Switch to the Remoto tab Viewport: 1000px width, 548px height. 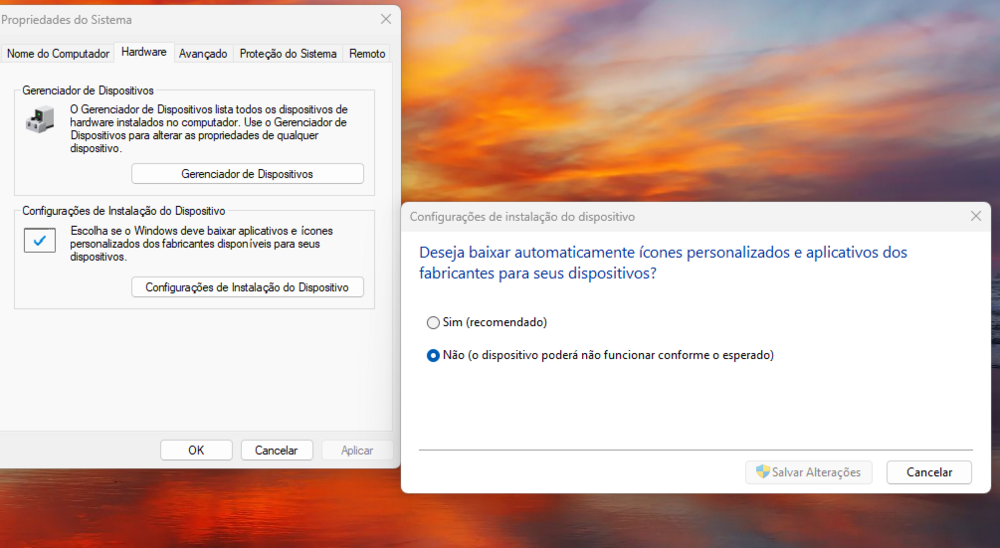[x=367, y=53]
